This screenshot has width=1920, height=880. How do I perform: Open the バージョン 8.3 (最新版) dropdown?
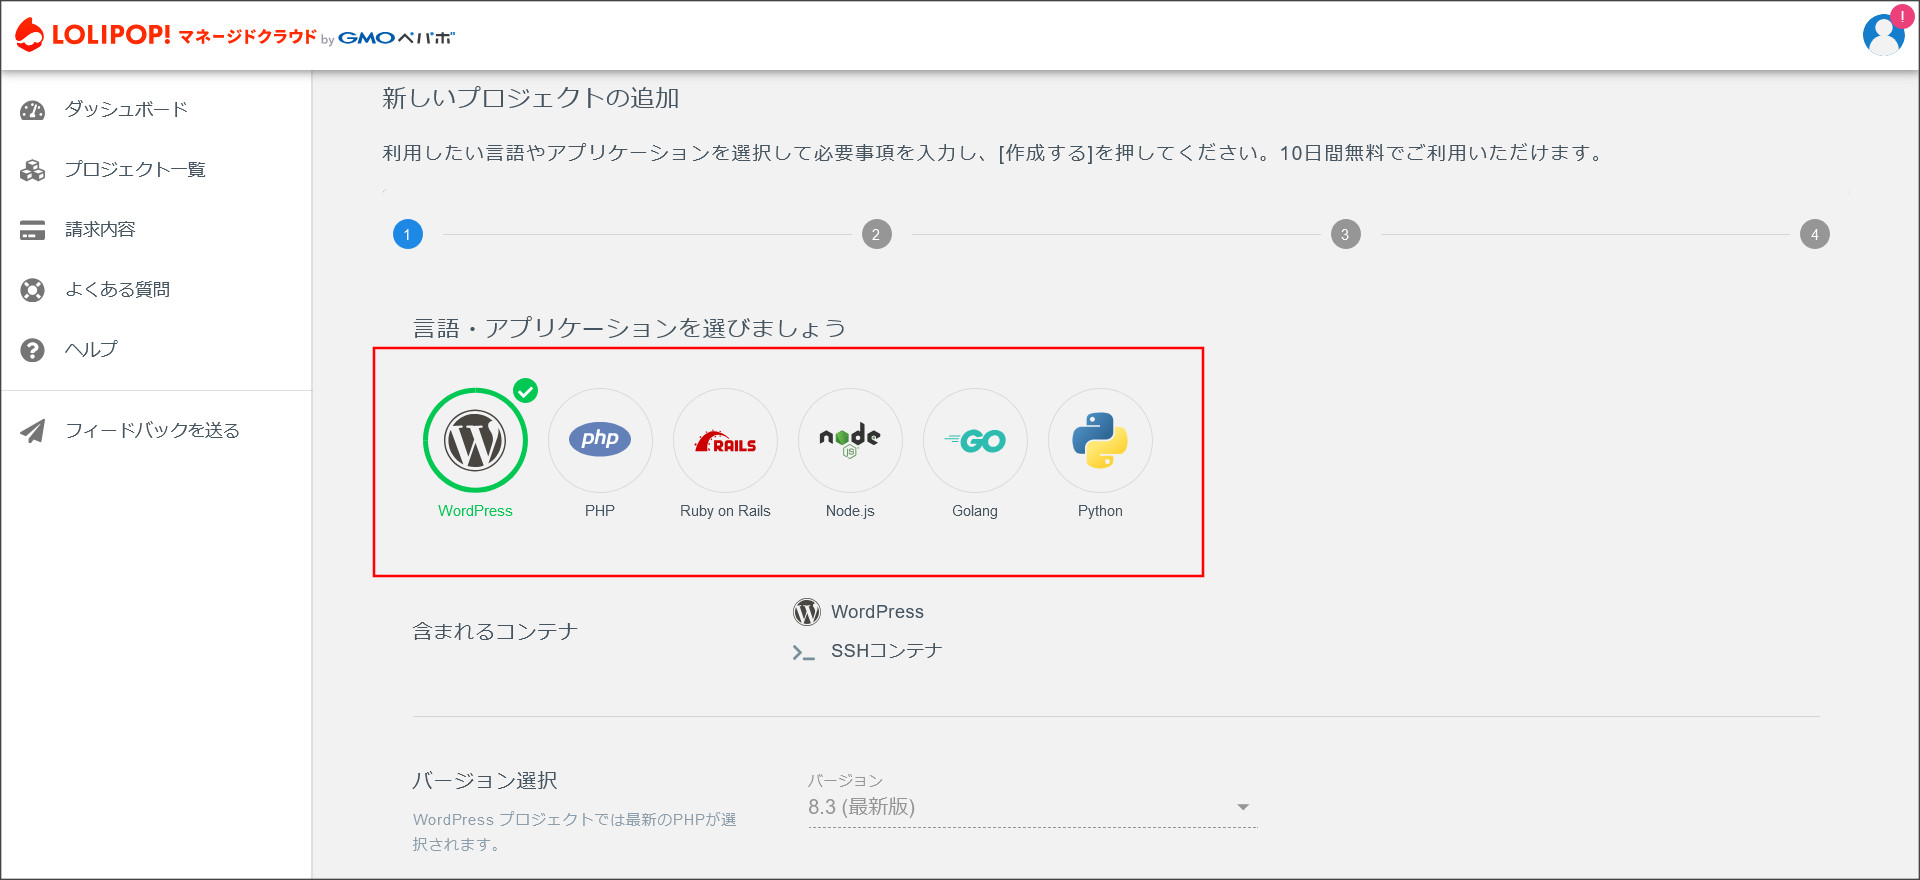point(1032,807)
